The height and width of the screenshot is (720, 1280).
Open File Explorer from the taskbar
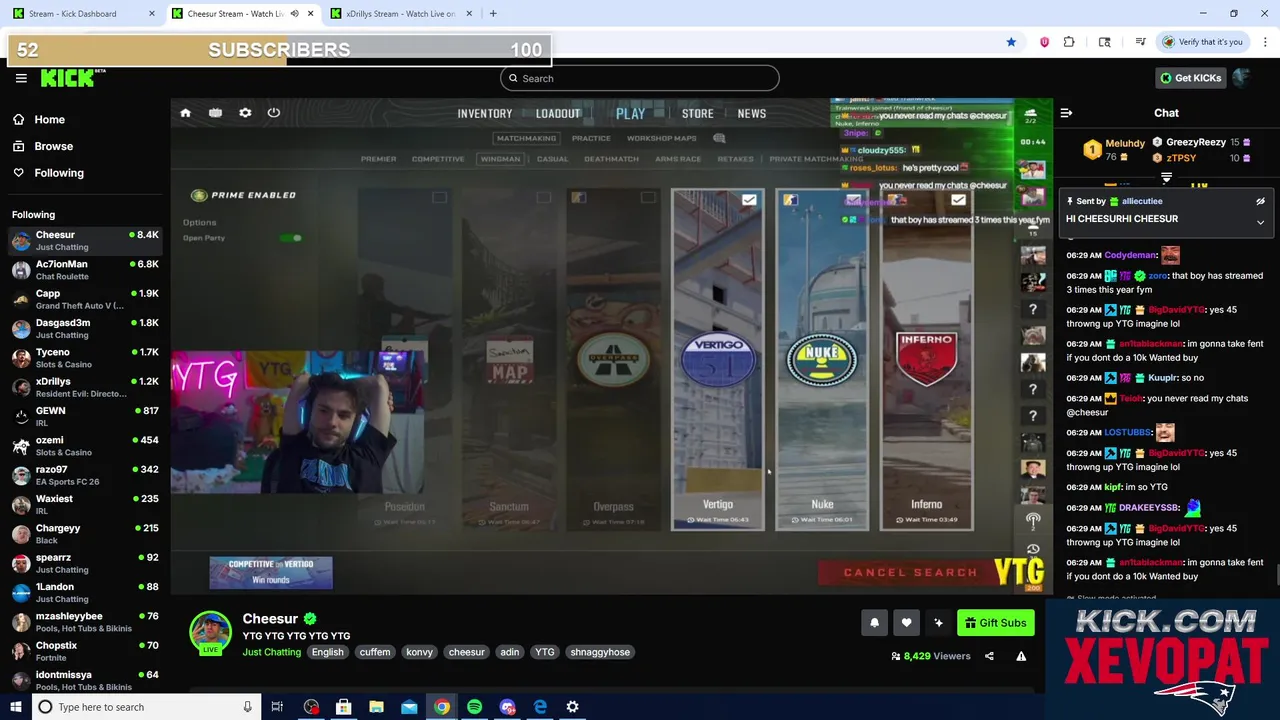[x=376, y=707]
